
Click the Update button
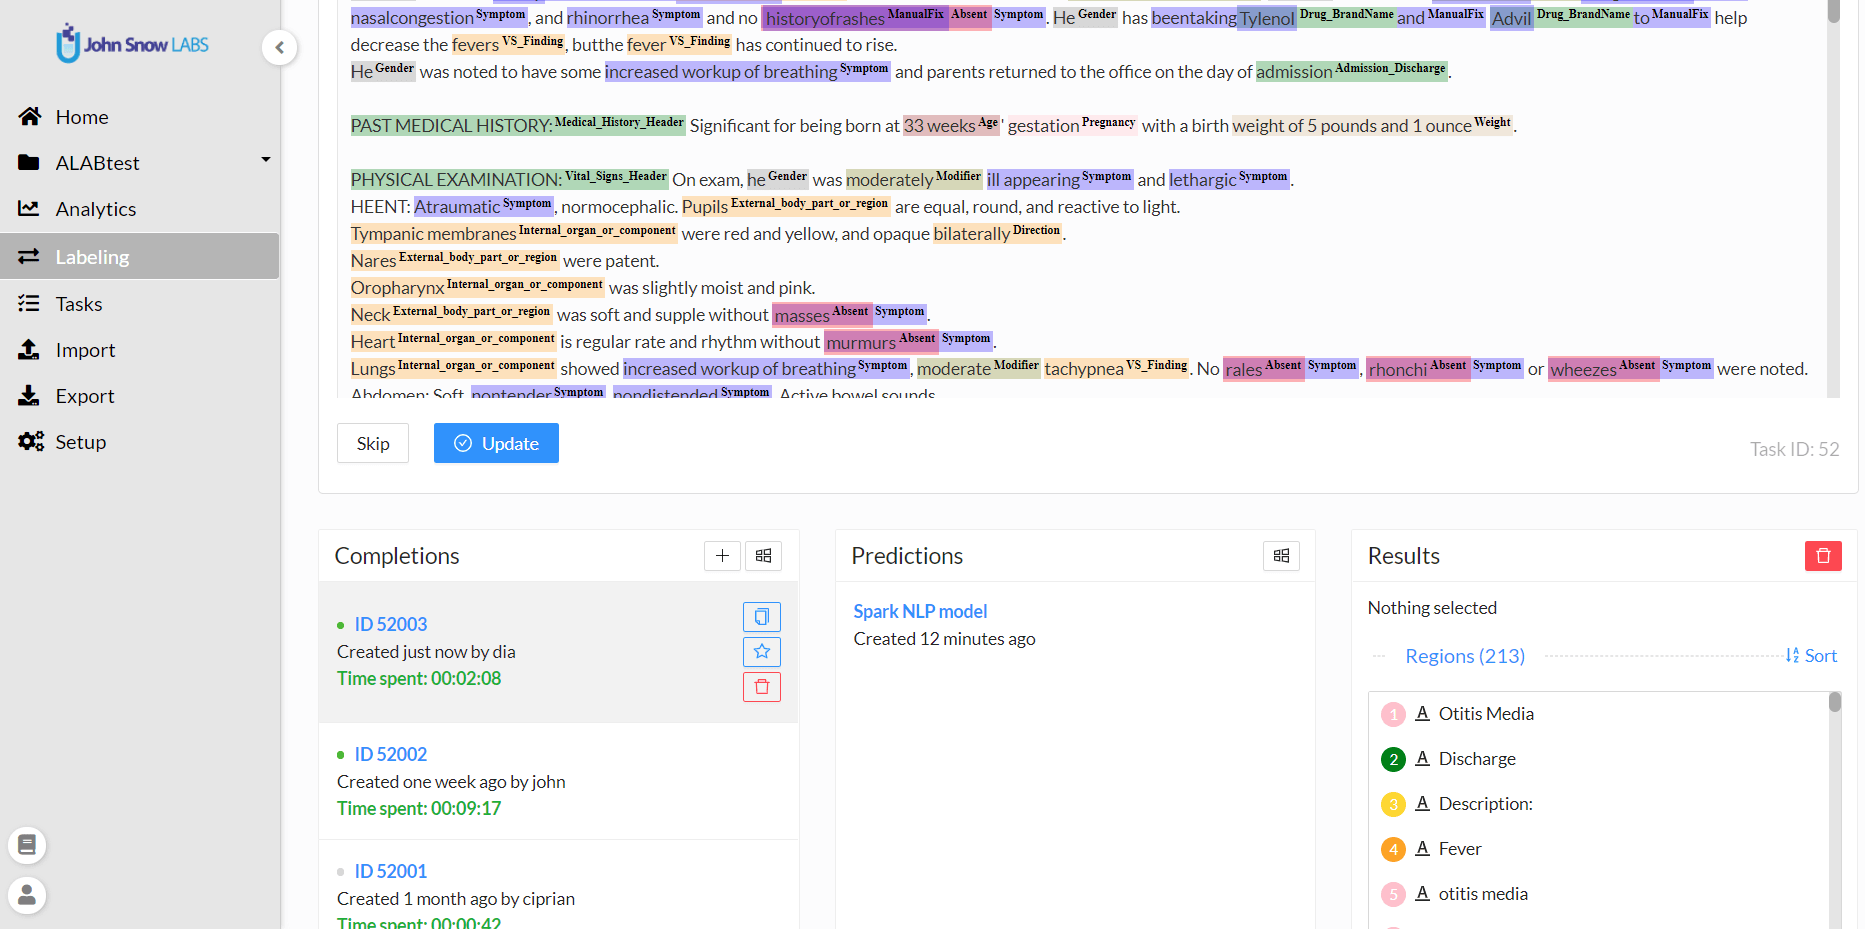(x=496, y=444)
